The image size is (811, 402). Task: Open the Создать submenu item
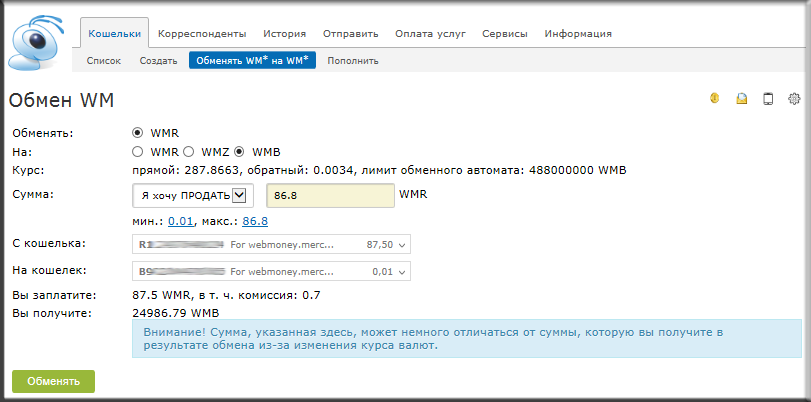(158, 61)
